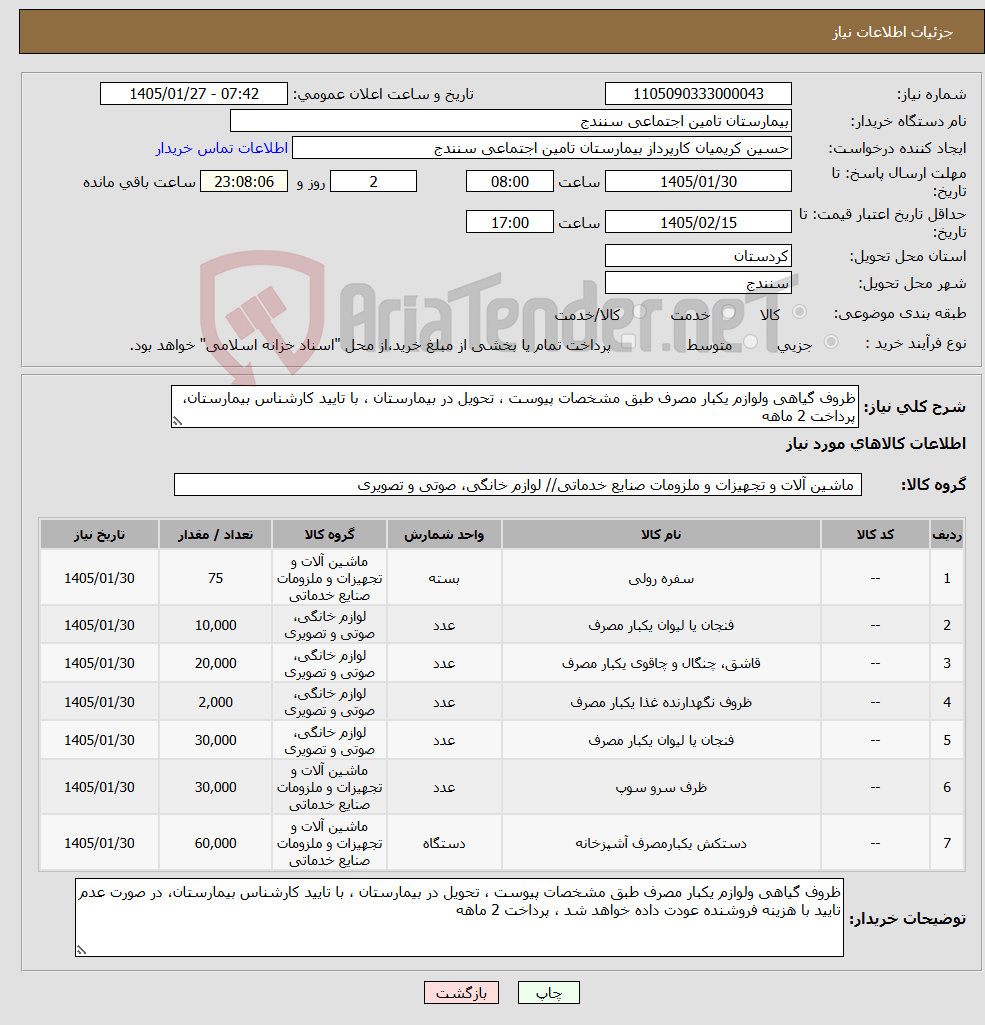
Task: Click the resize handle of the description text area
Action: [x=177, y=422]
